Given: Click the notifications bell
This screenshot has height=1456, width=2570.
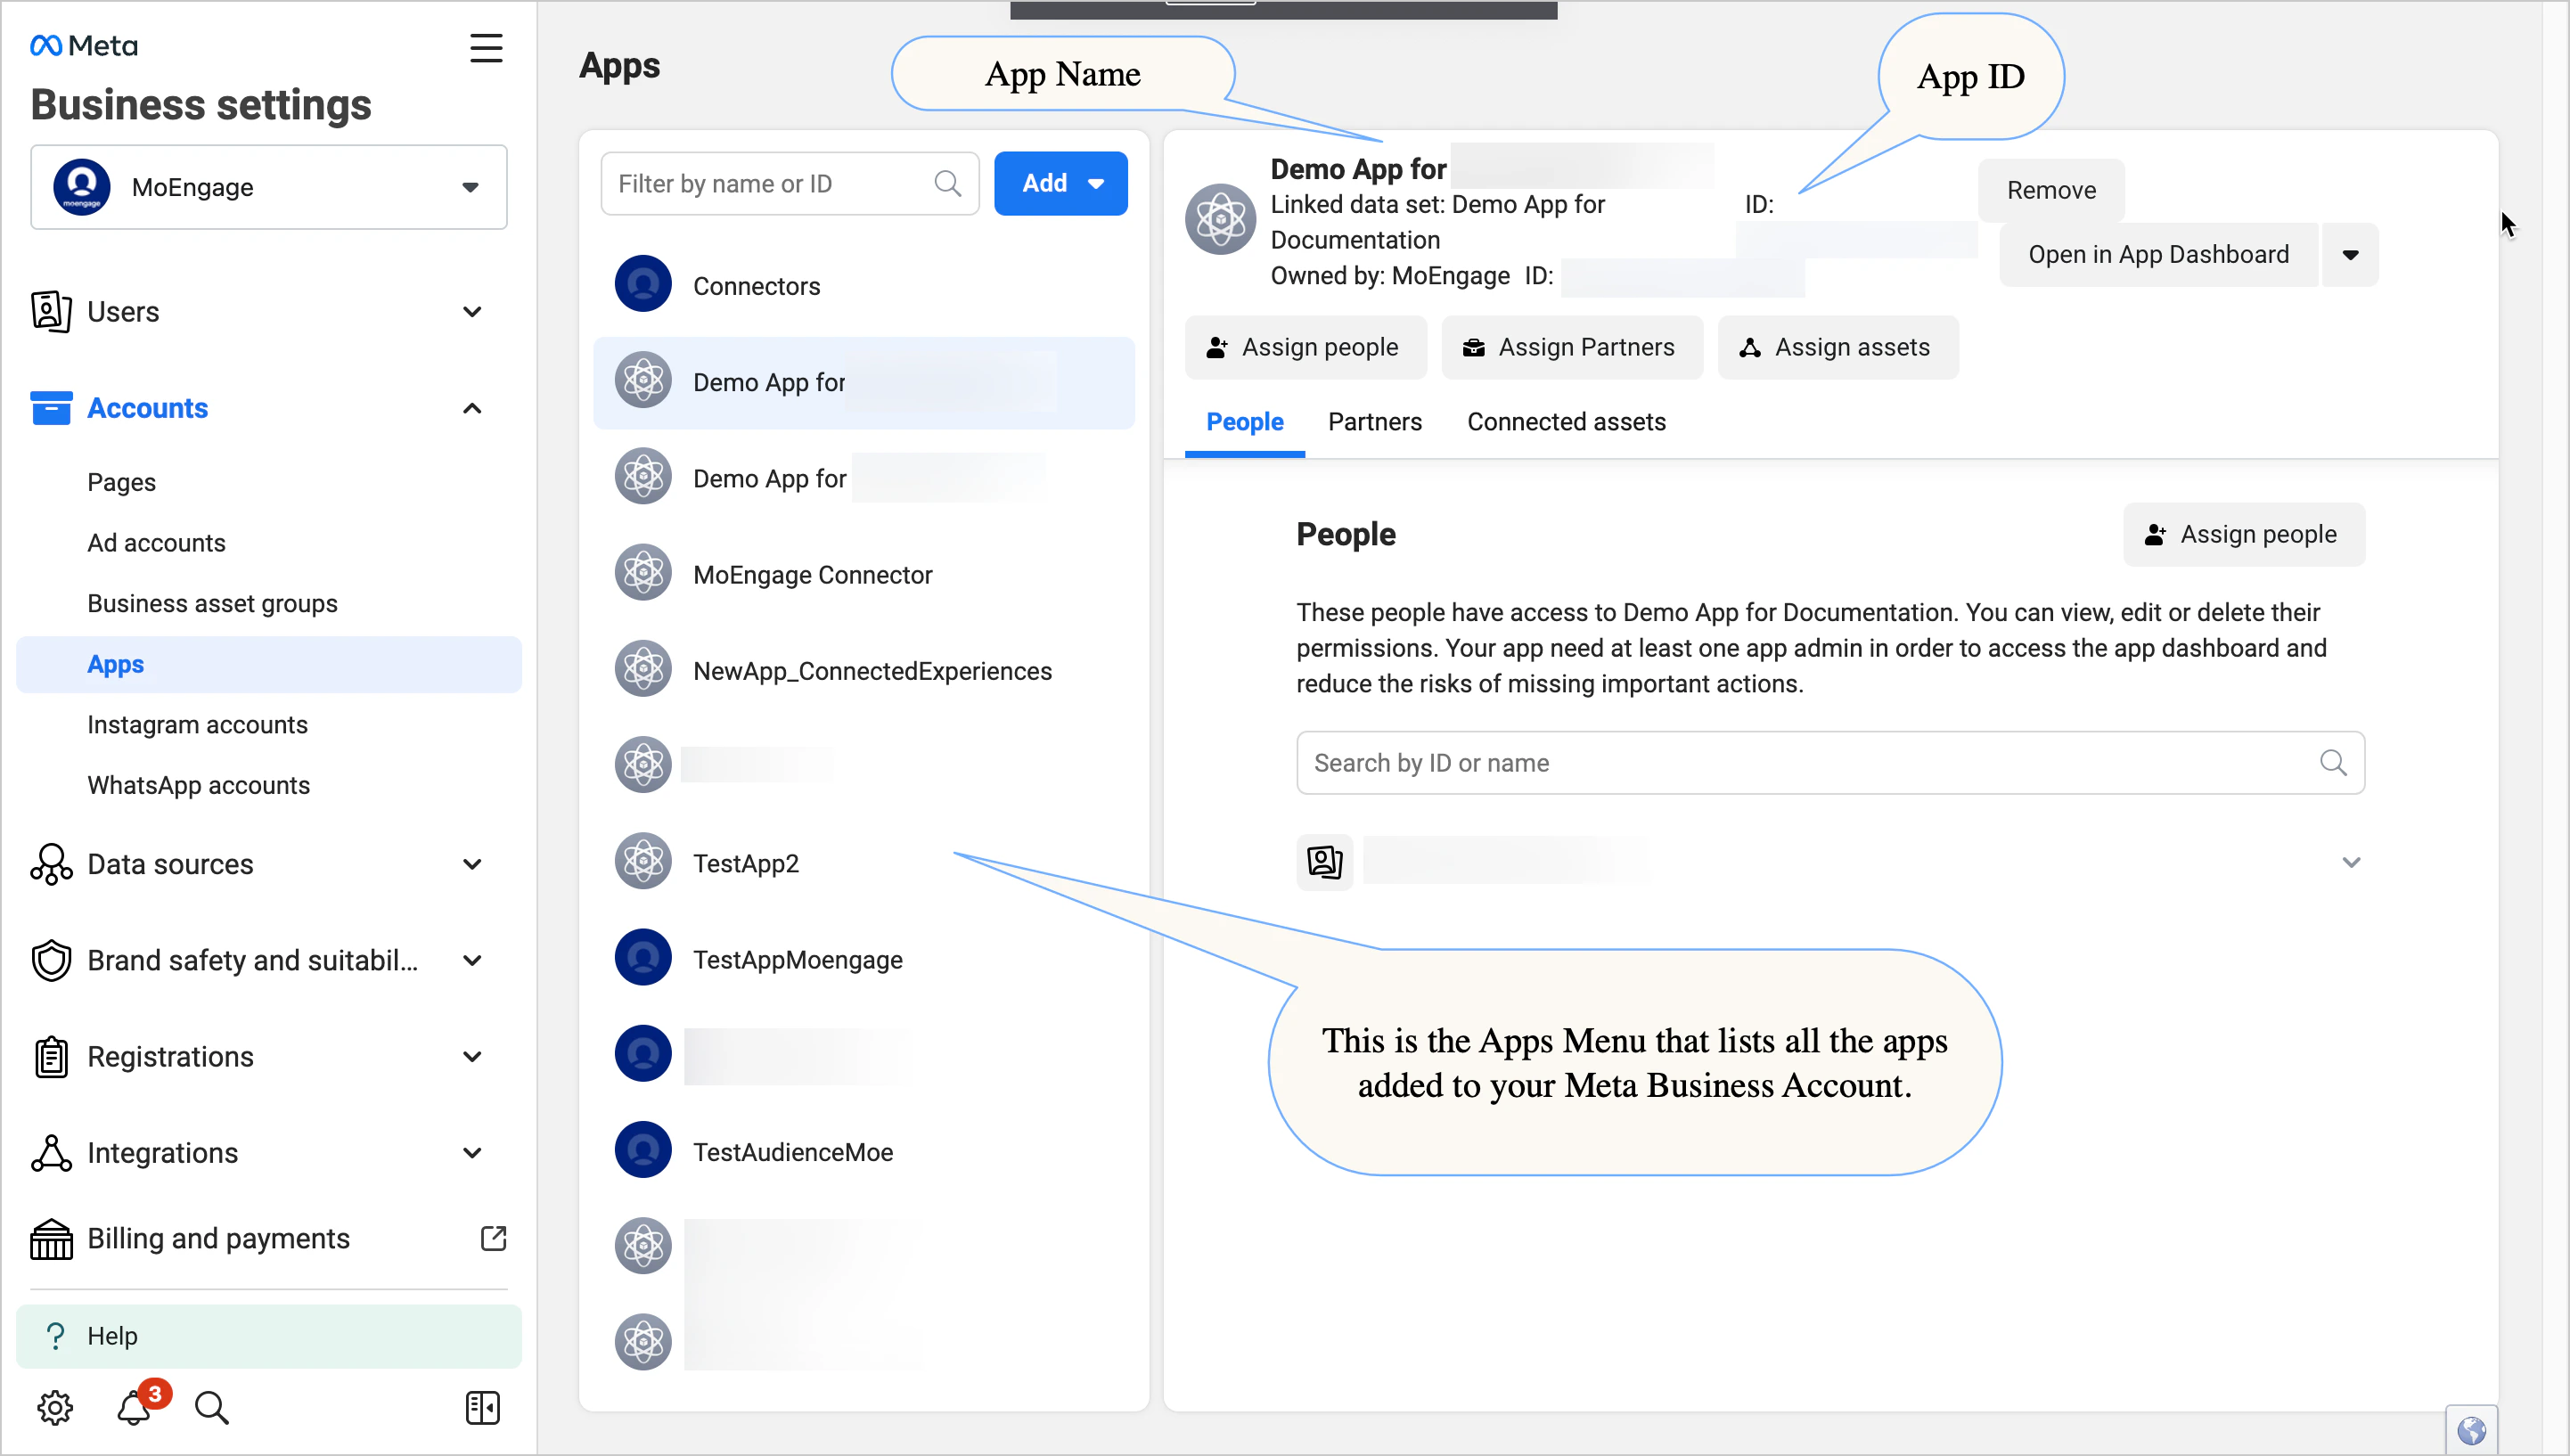Looking at the screenshot, I should coord(135,1406).
